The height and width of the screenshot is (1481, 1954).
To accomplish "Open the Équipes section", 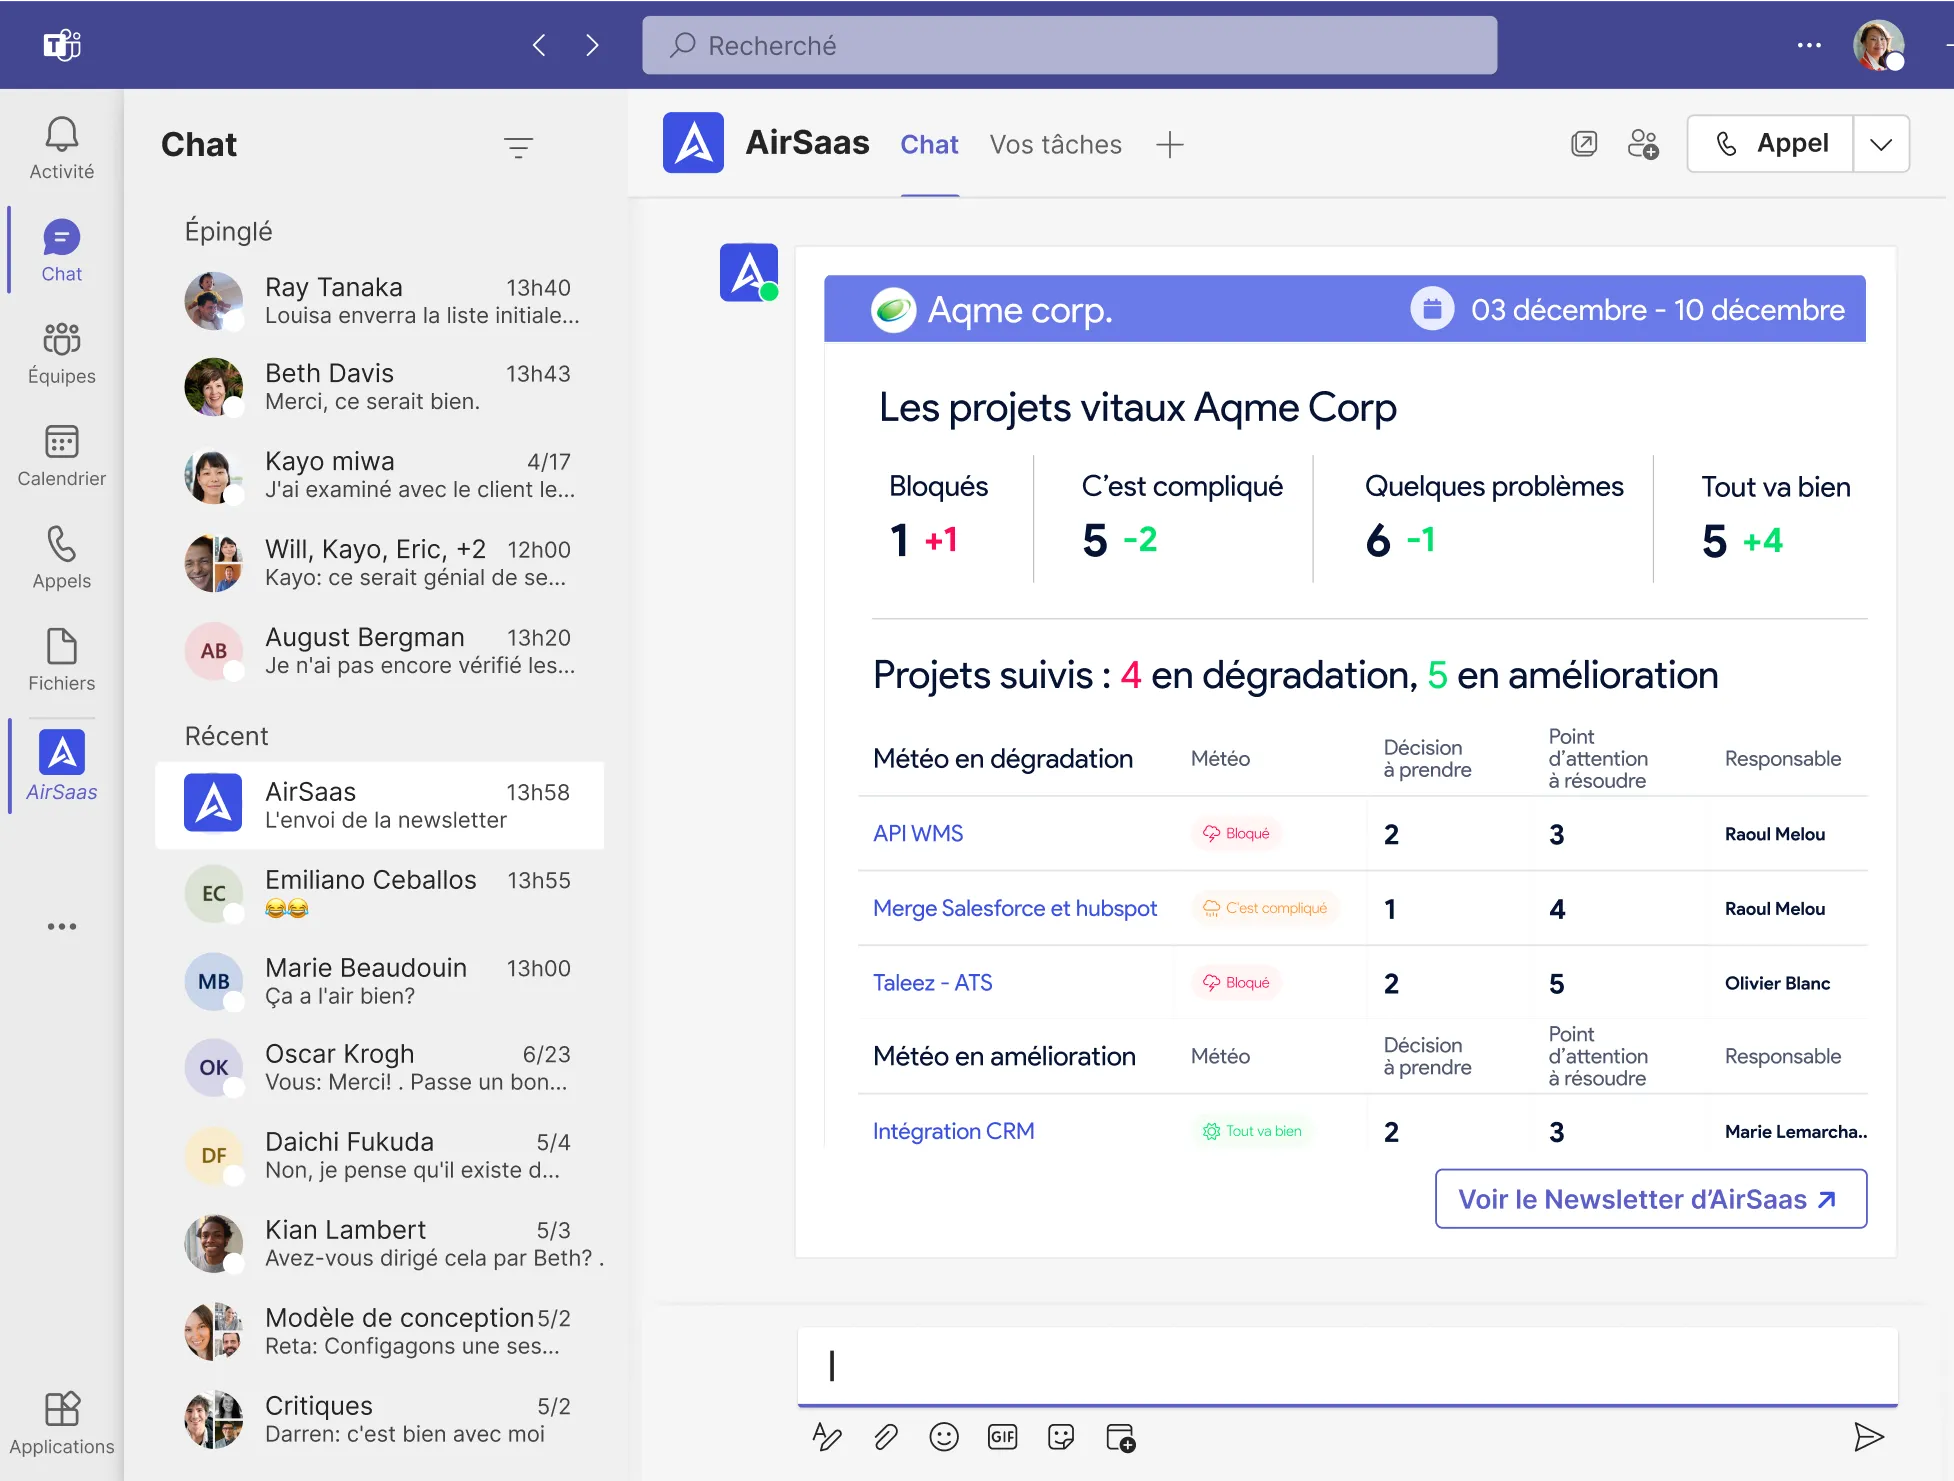I will [x=61, y=352].
